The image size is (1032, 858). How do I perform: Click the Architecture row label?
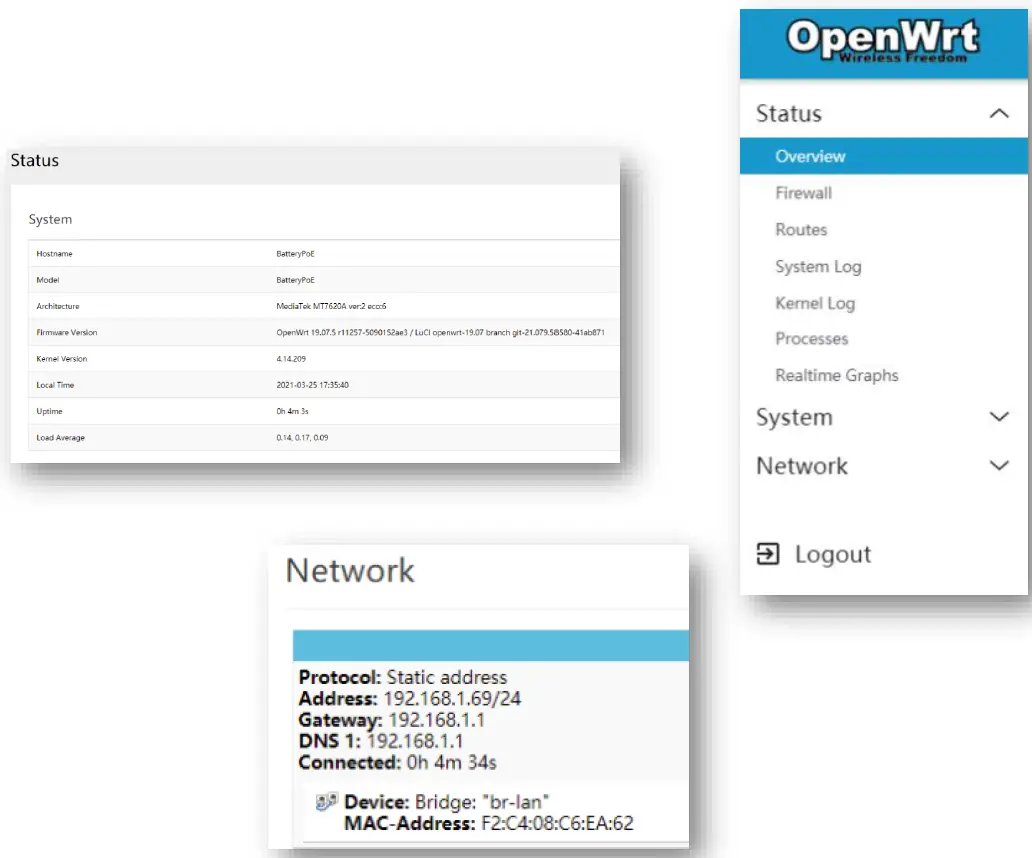[58, 306]
